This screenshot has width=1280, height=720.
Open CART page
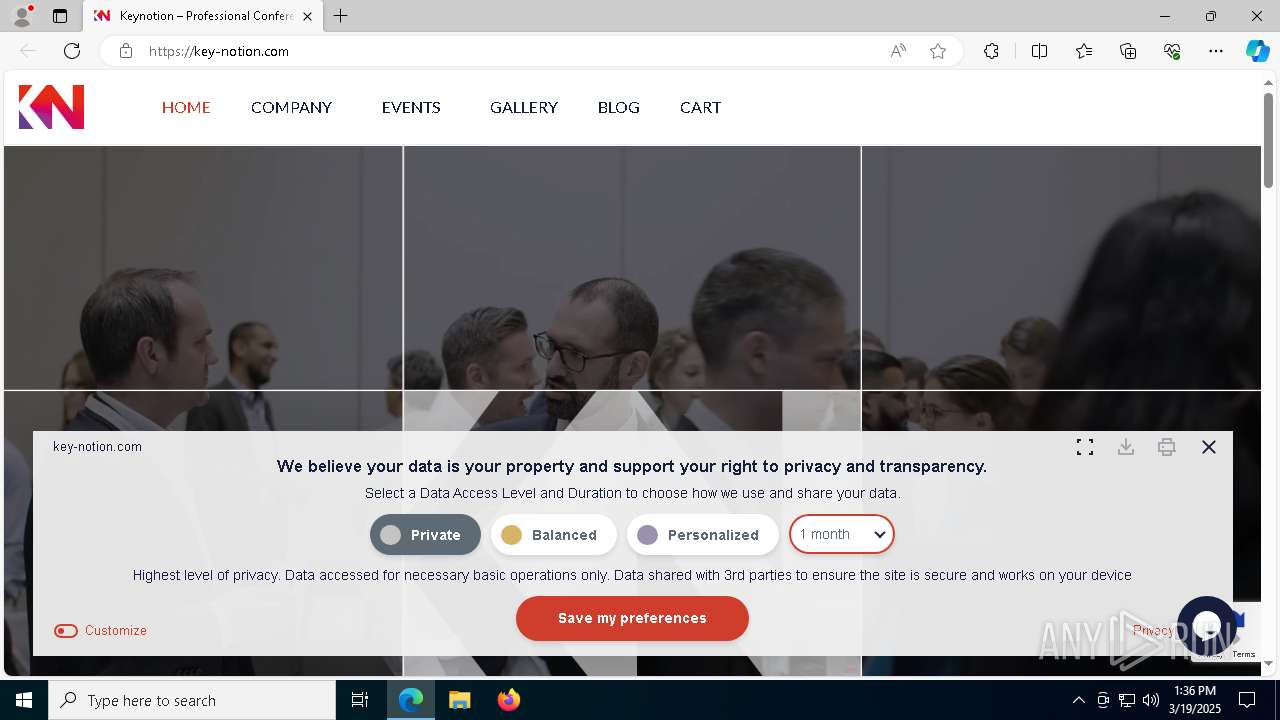[700, 107]
